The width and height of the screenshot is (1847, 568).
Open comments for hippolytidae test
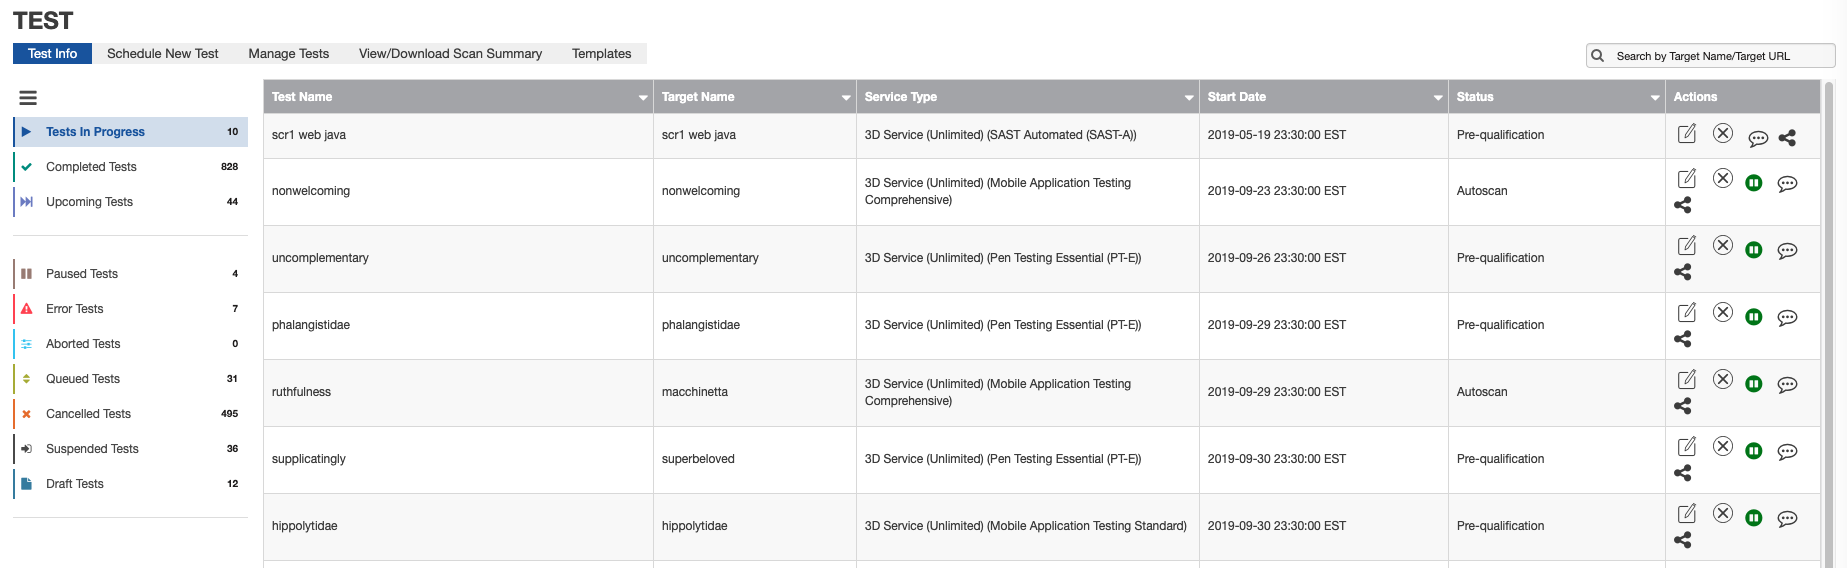coord(1788,518)
